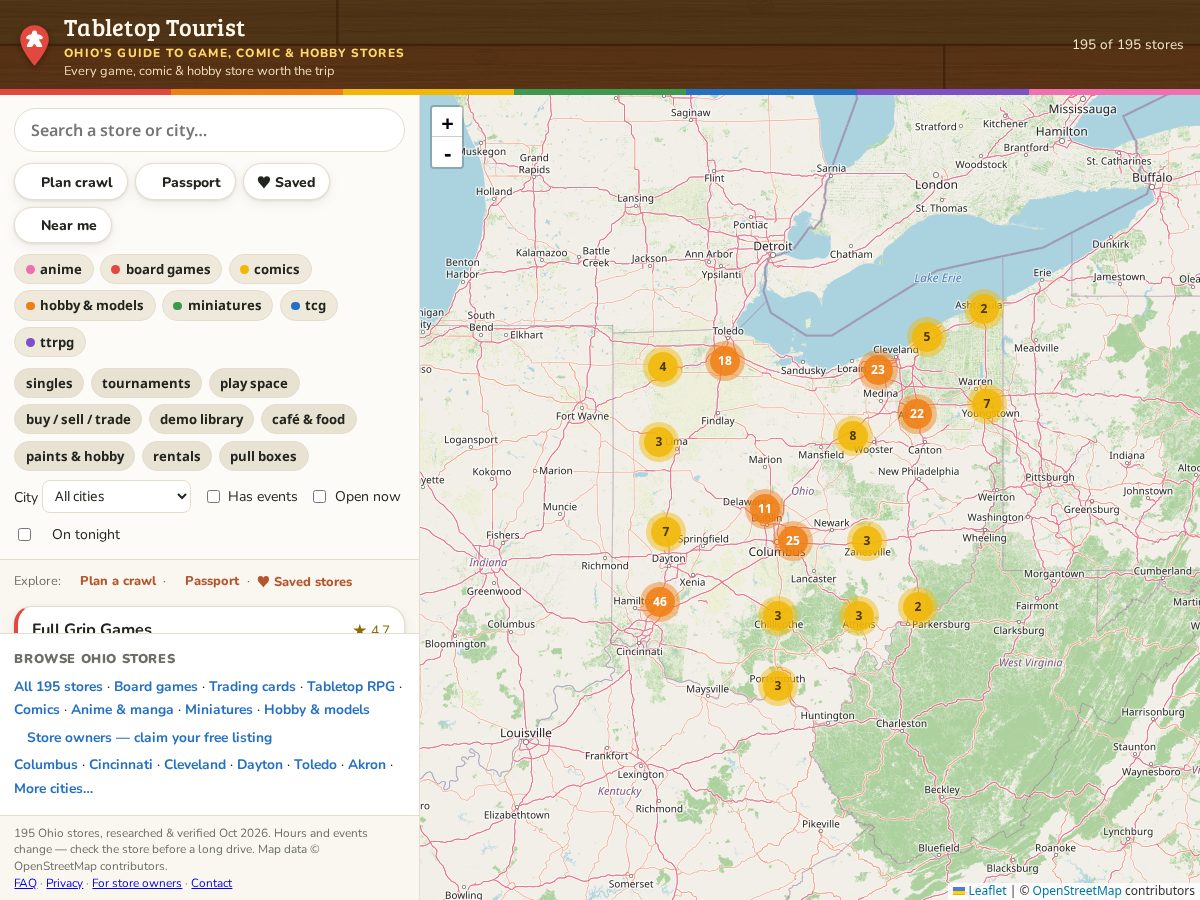The width and height of the screenshot is (1200, 900).
Task: Open the 3-store cluster at Portsmouth
Action: [777, 686]
